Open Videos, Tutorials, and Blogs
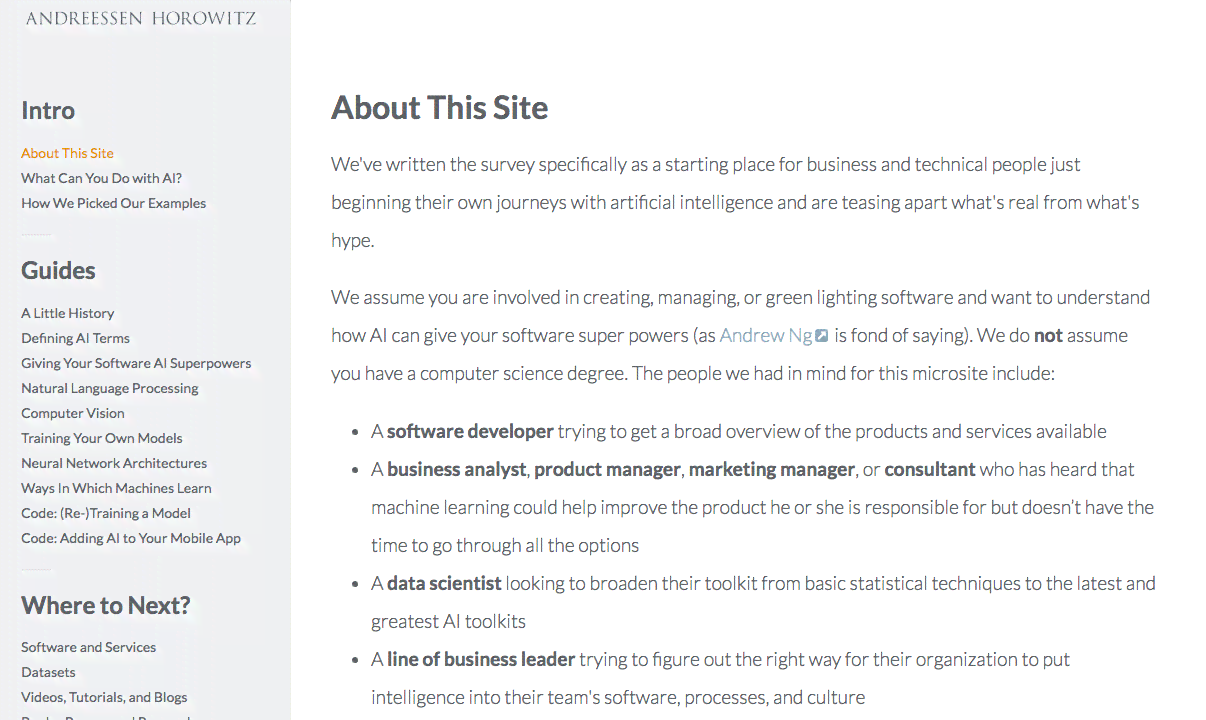 pos(104,697)
